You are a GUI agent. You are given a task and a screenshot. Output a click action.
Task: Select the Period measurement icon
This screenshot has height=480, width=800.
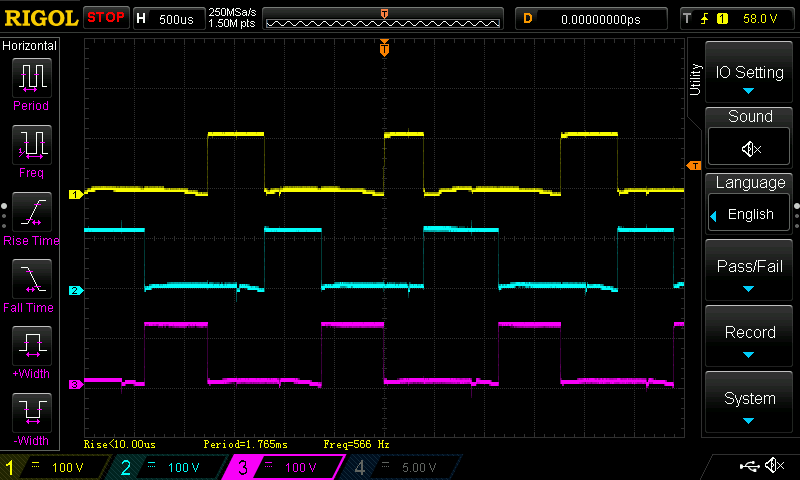click(32, 78)
